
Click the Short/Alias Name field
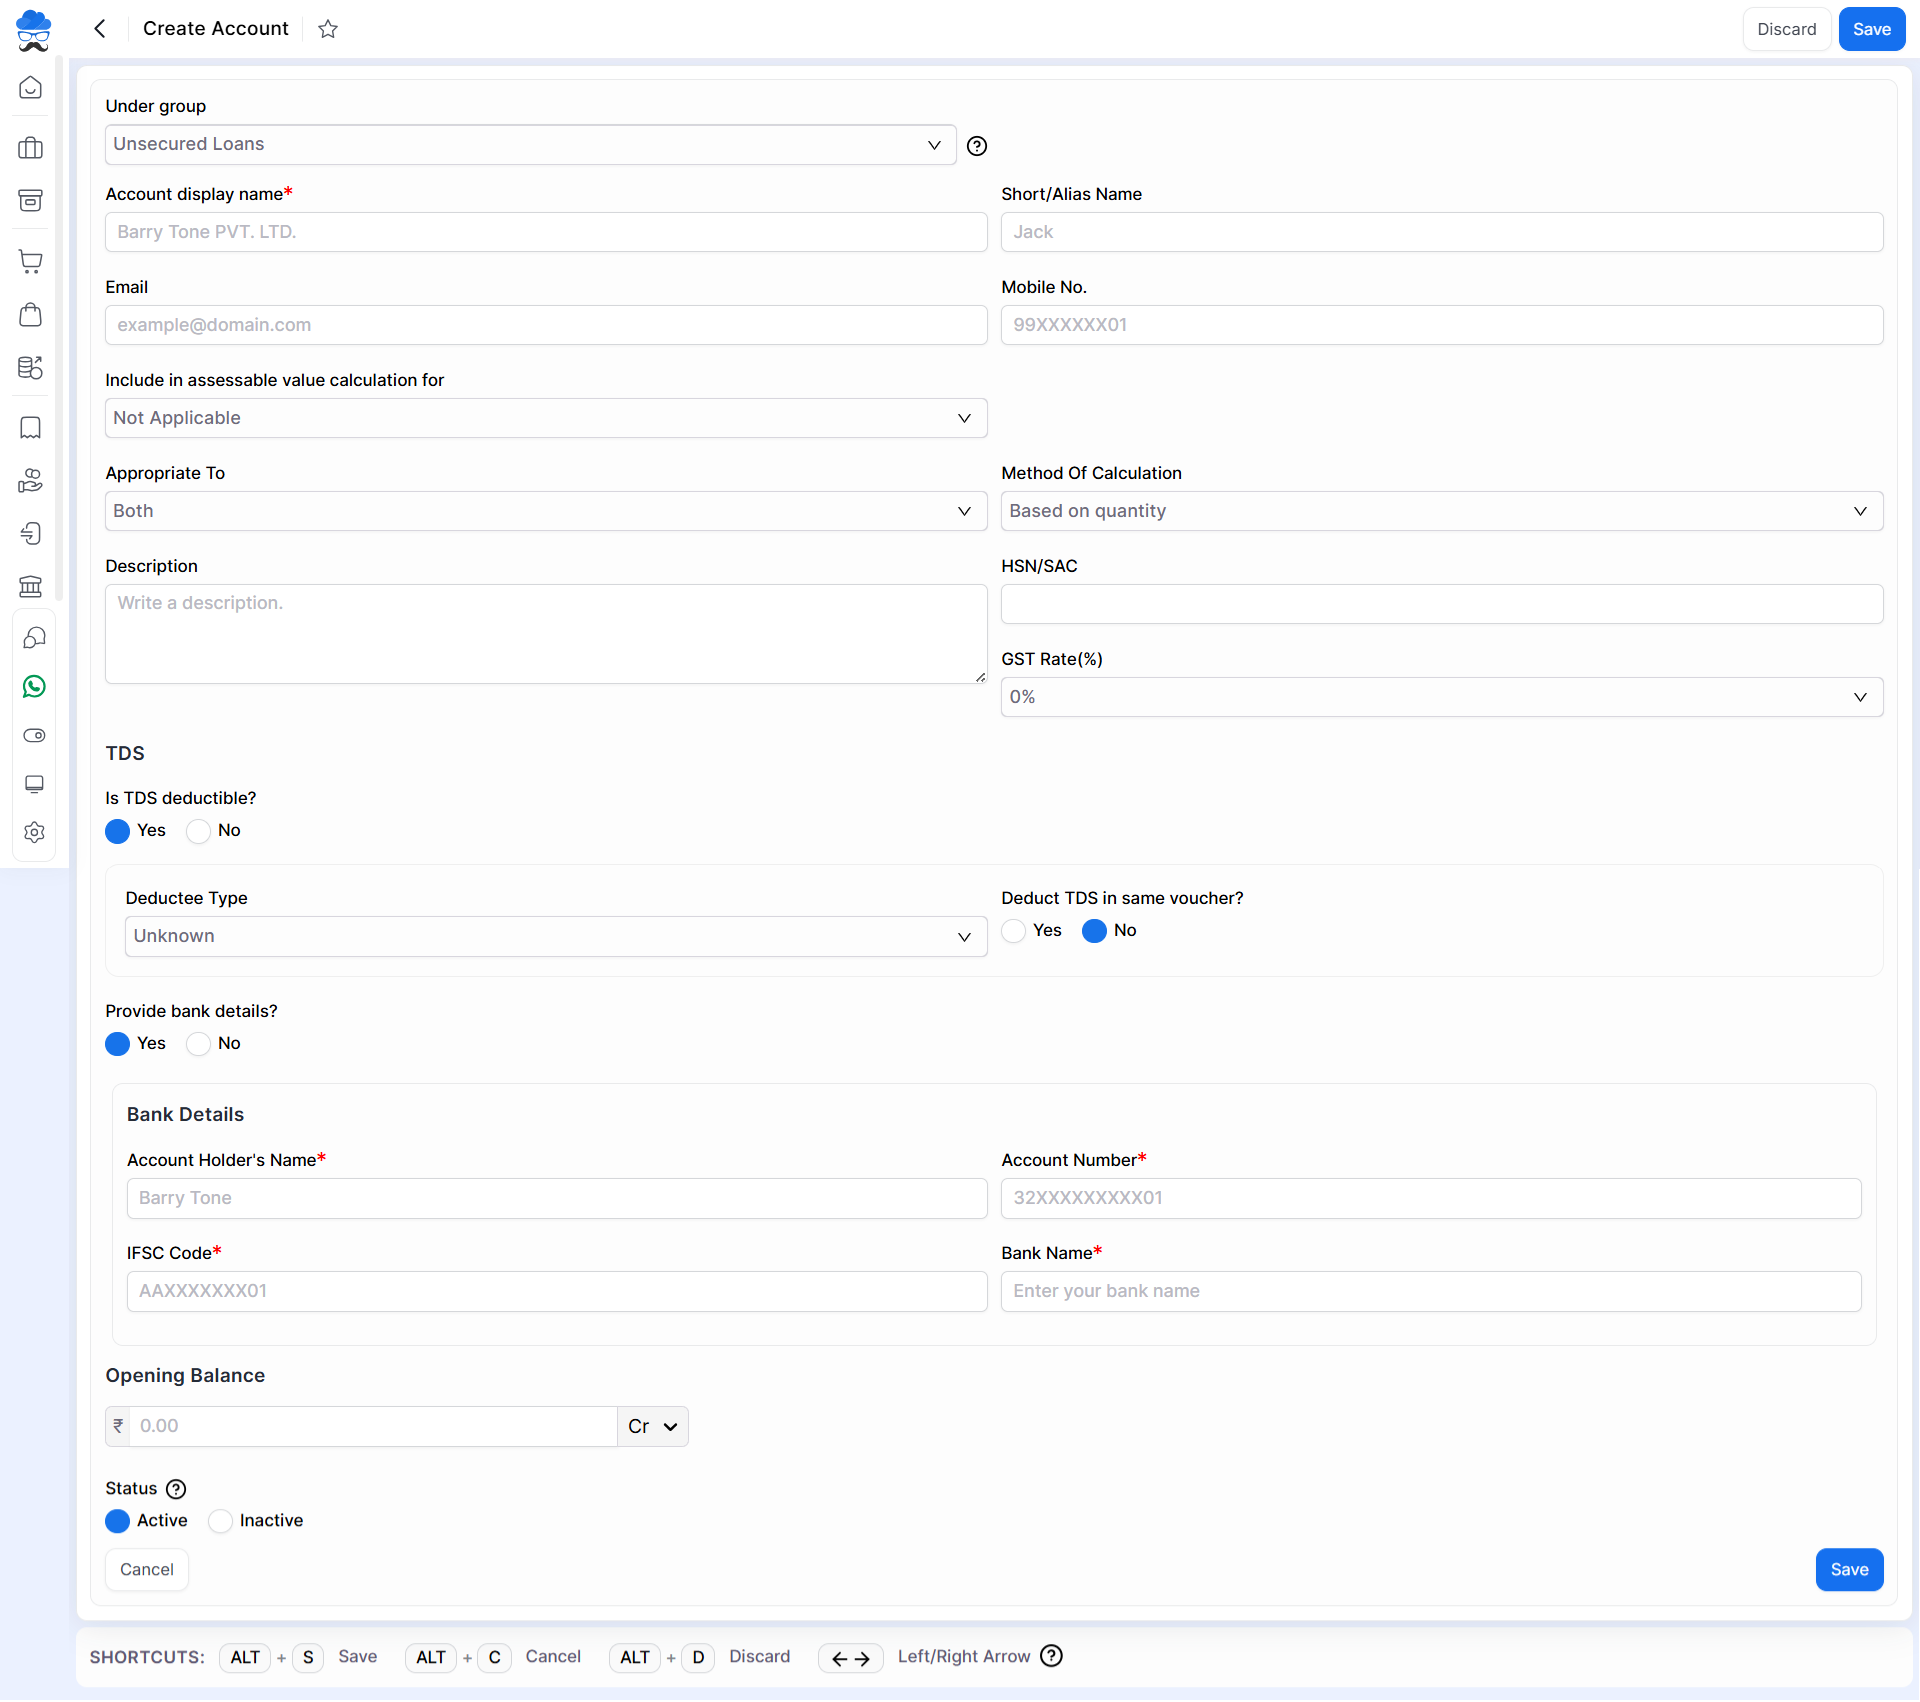tap(1442, 232)
